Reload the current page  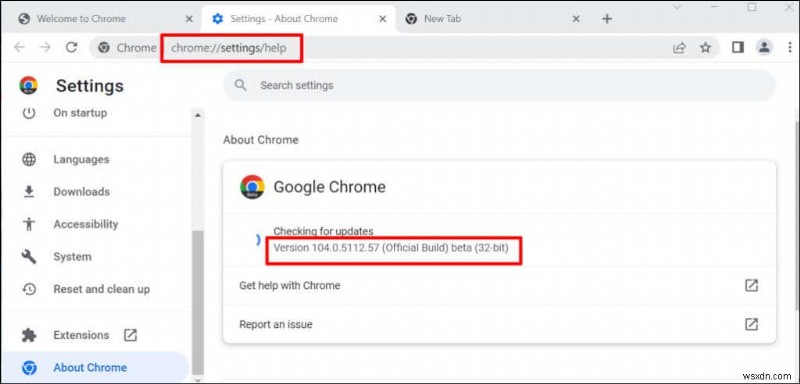(71, 47)
